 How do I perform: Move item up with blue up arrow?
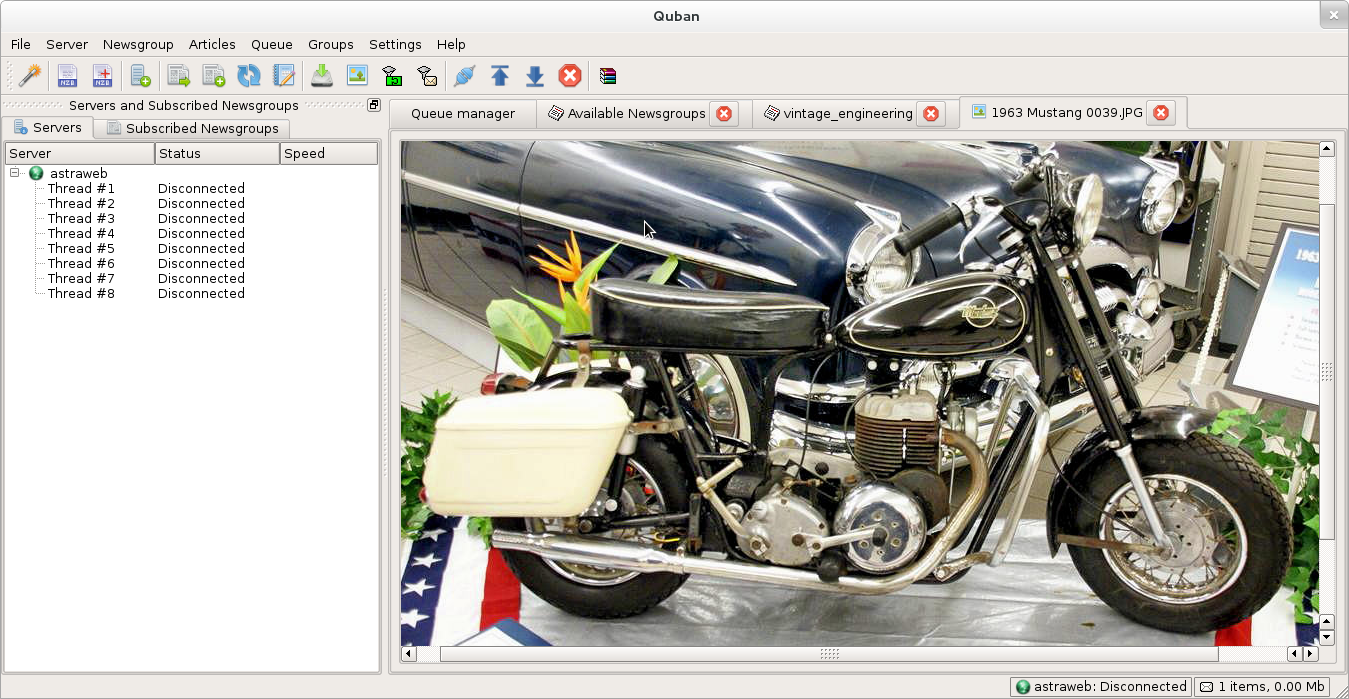pyautogui.click(x=500, y=75)
